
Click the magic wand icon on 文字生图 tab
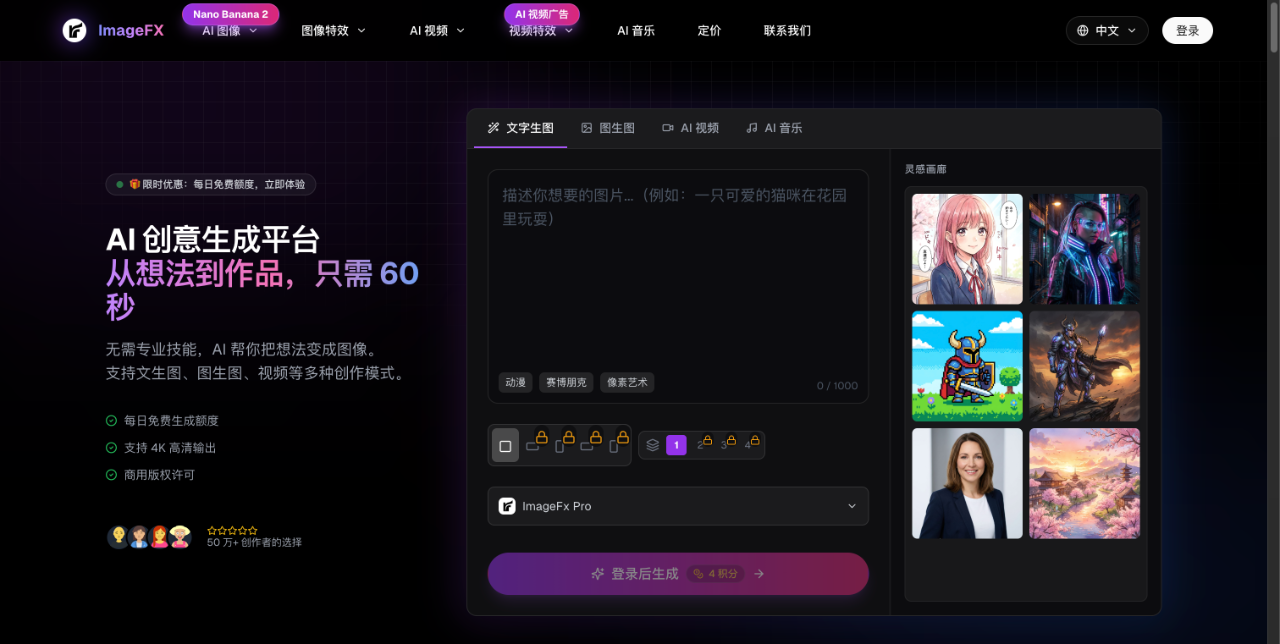(493, 128)
